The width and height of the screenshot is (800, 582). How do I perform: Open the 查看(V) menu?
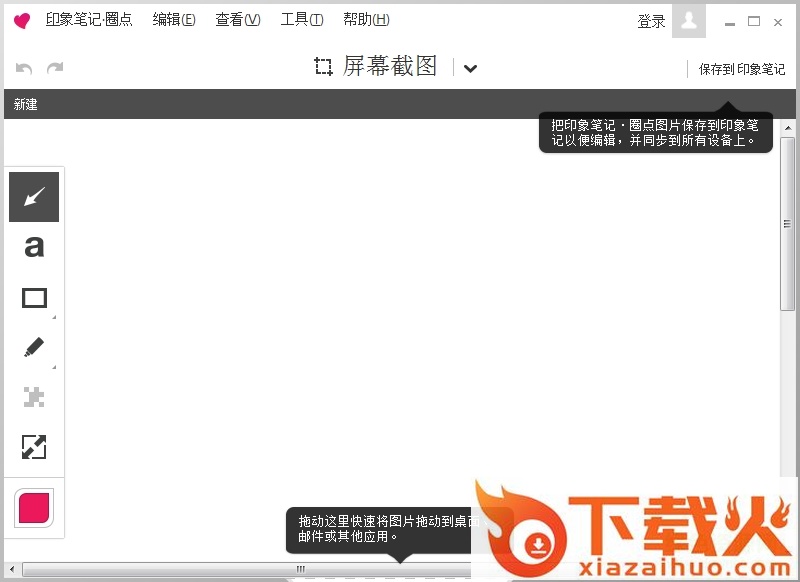[238, 19]
